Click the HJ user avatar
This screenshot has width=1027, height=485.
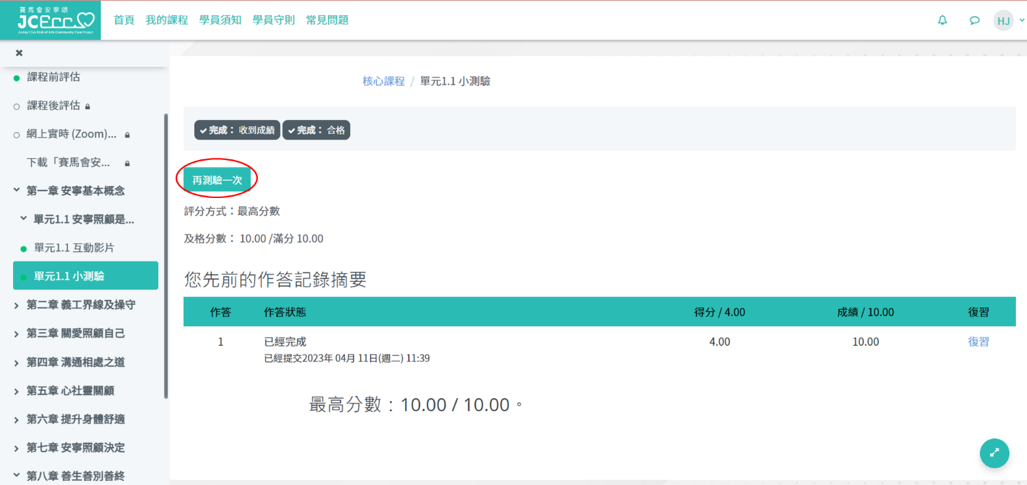(1003, 20)
